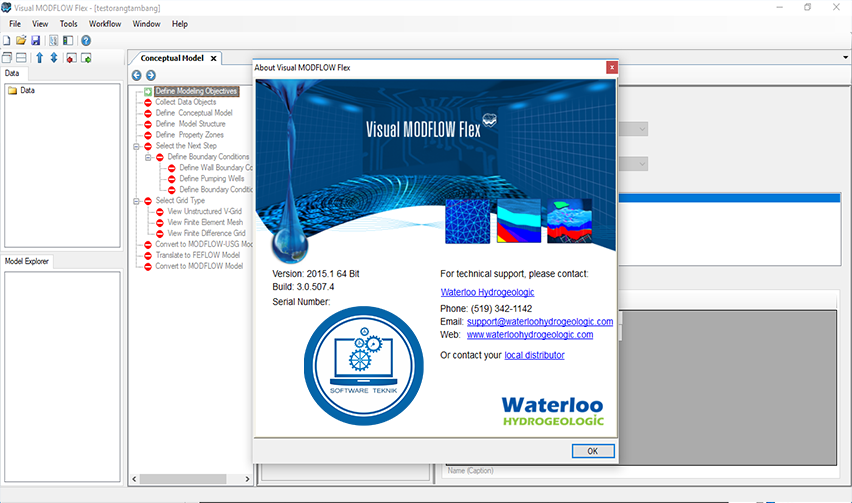Image resolution: width=852 pixels, height=503 pixels.
Task: Select View Unstructured V-Grid step
Action: [x=204, y=211]
